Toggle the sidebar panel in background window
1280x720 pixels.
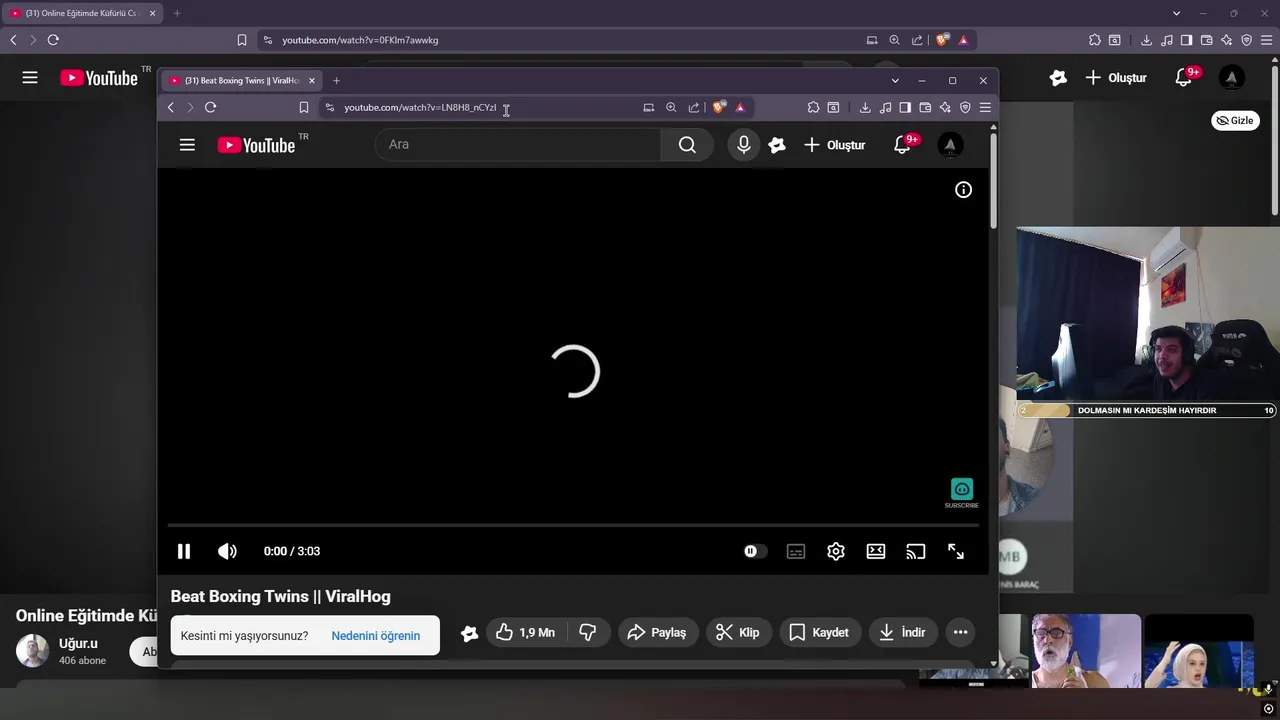coord(1186,40)
